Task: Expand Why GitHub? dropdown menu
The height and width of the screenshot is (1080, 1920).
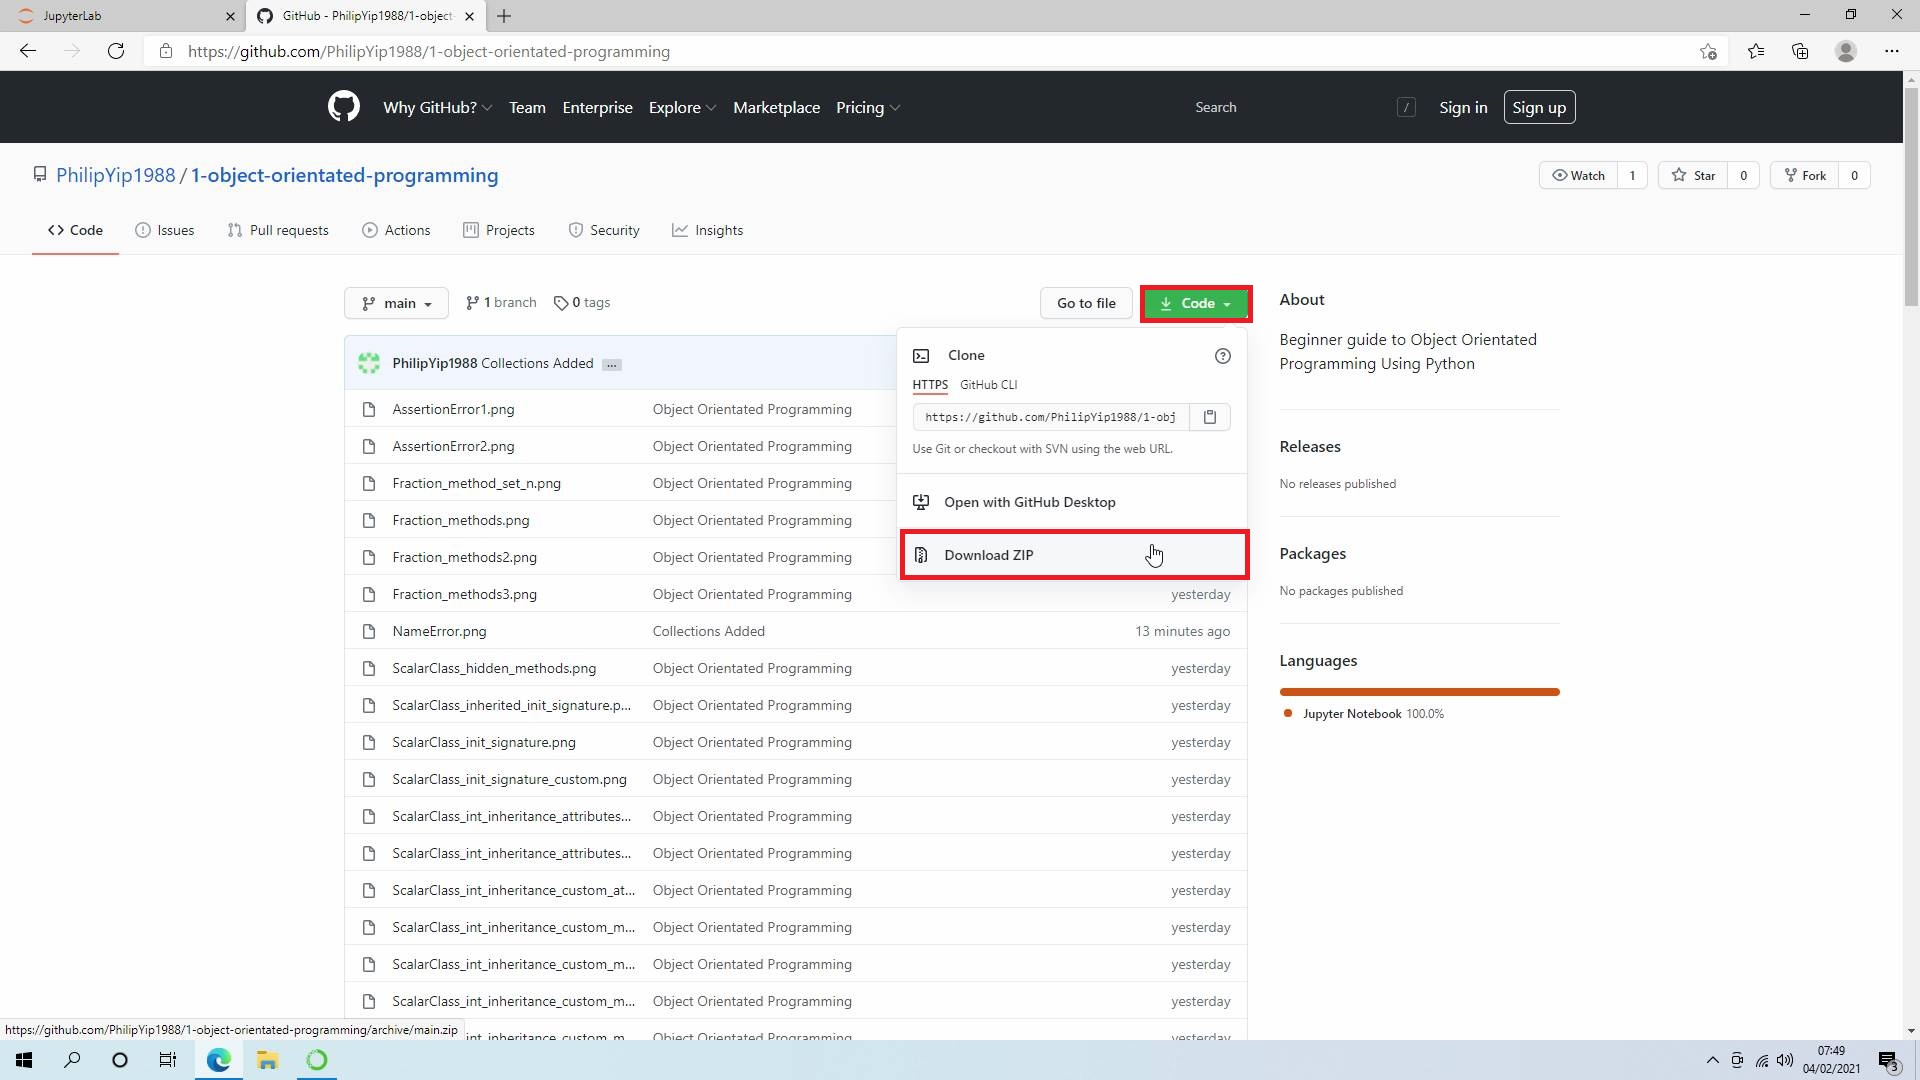Action: pyautogui.click(x=437, y=107)
